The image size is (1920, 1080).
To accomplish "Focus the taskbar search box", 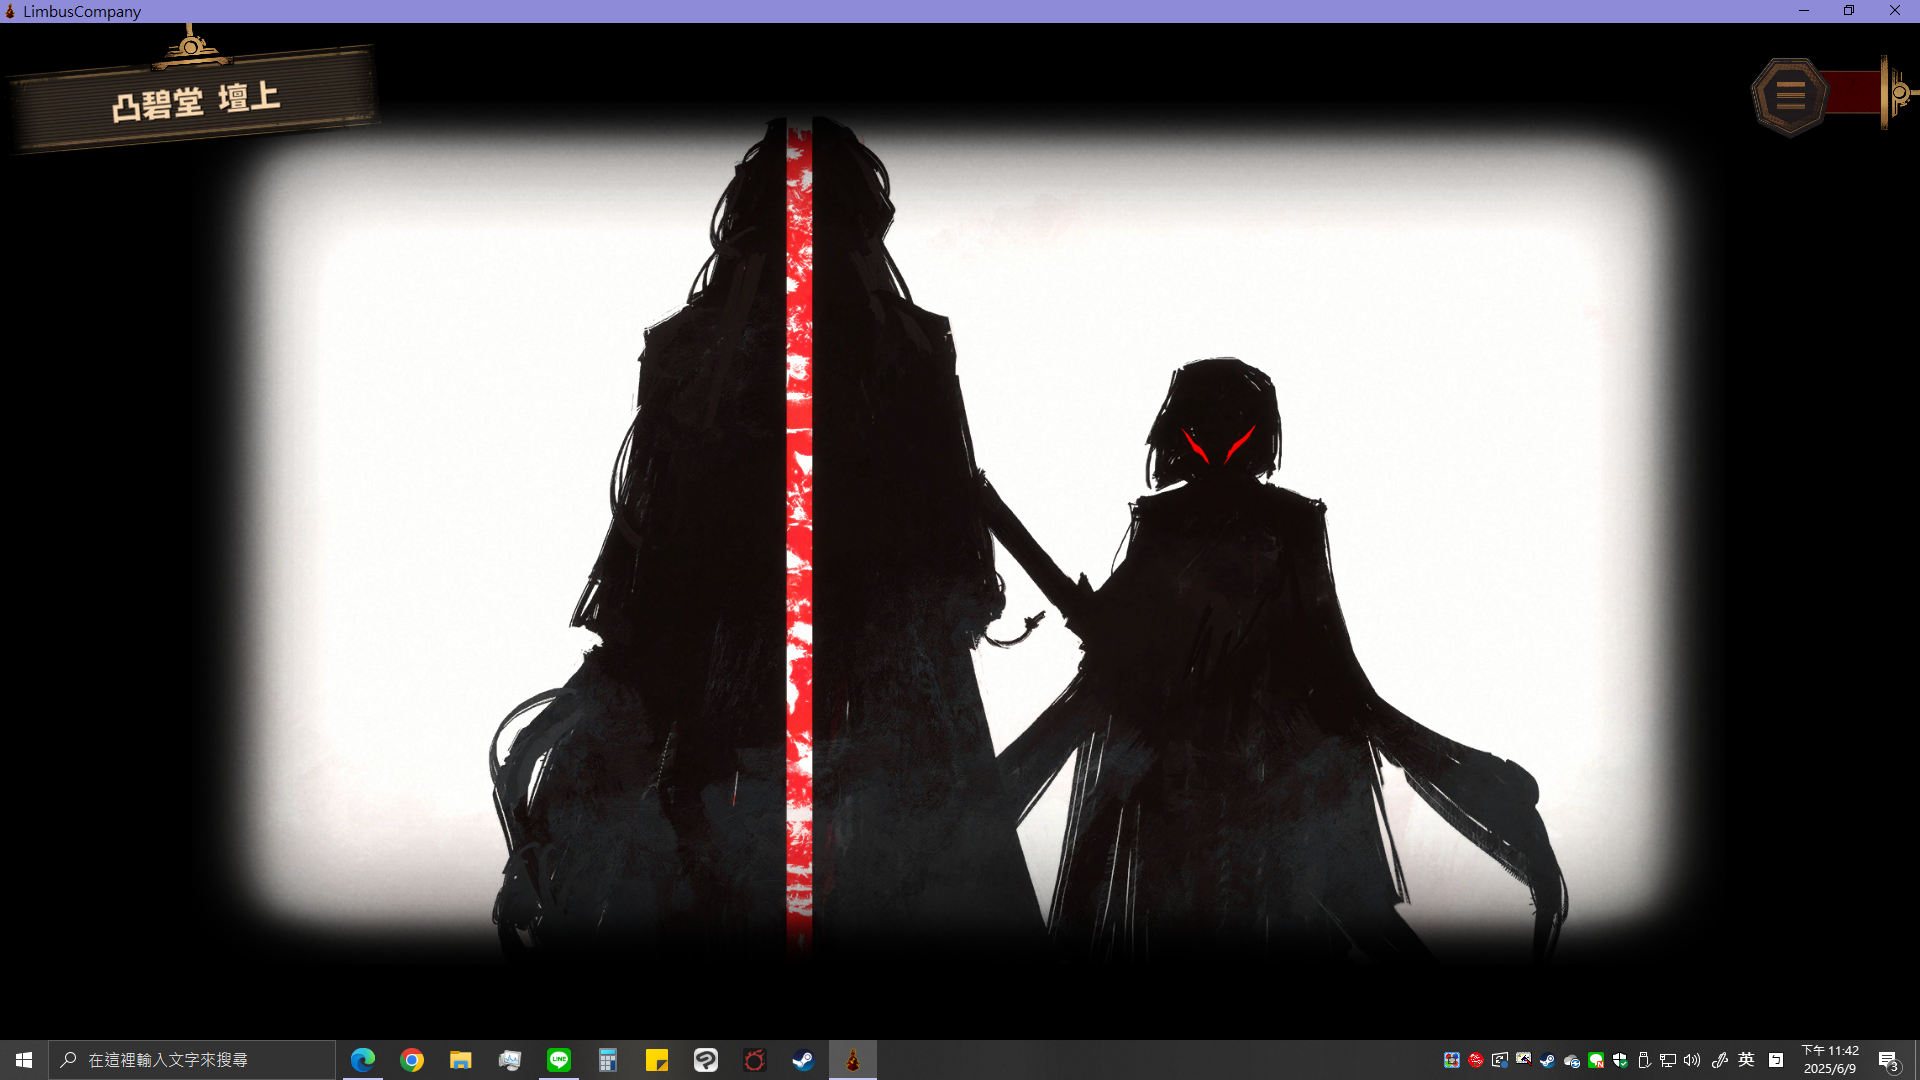I will point(192,1060).
